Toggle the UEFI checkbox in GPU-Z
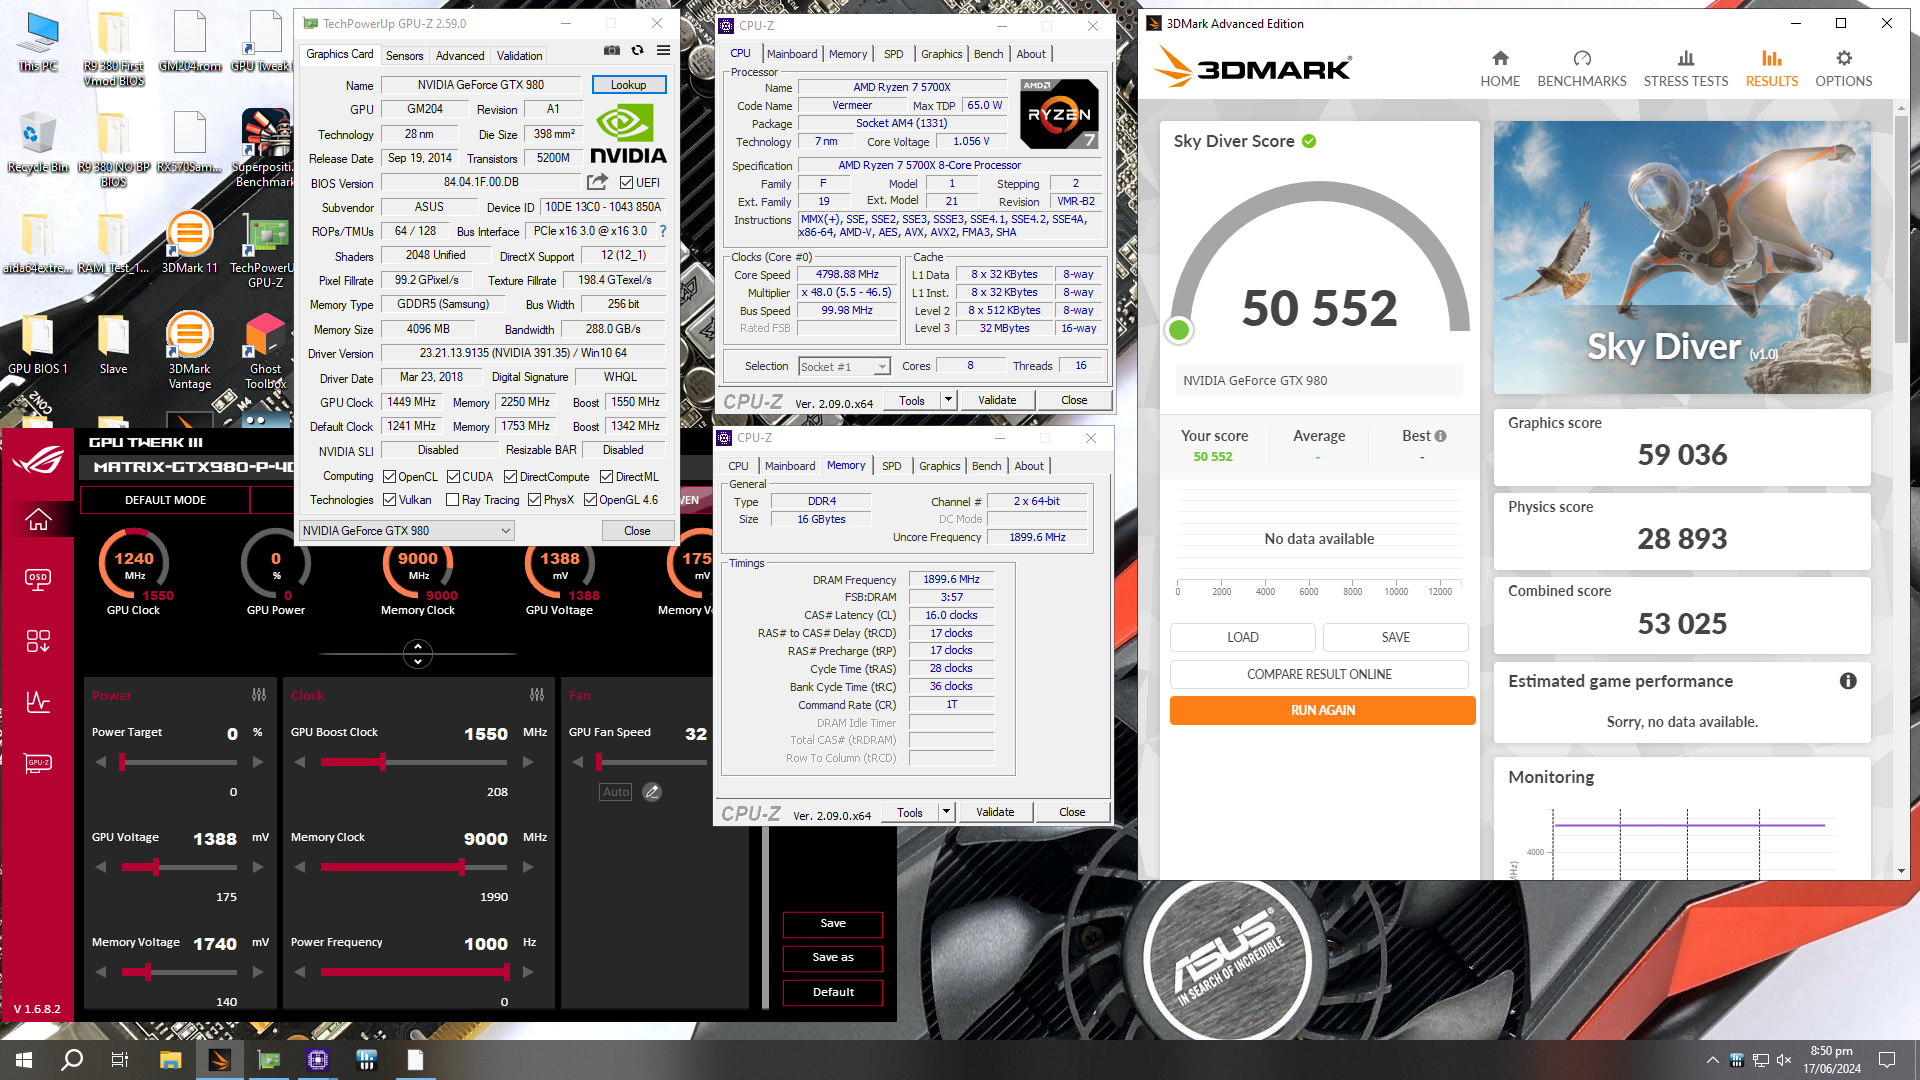This screenshot has width=1920, height=1080. coord(626,183)
